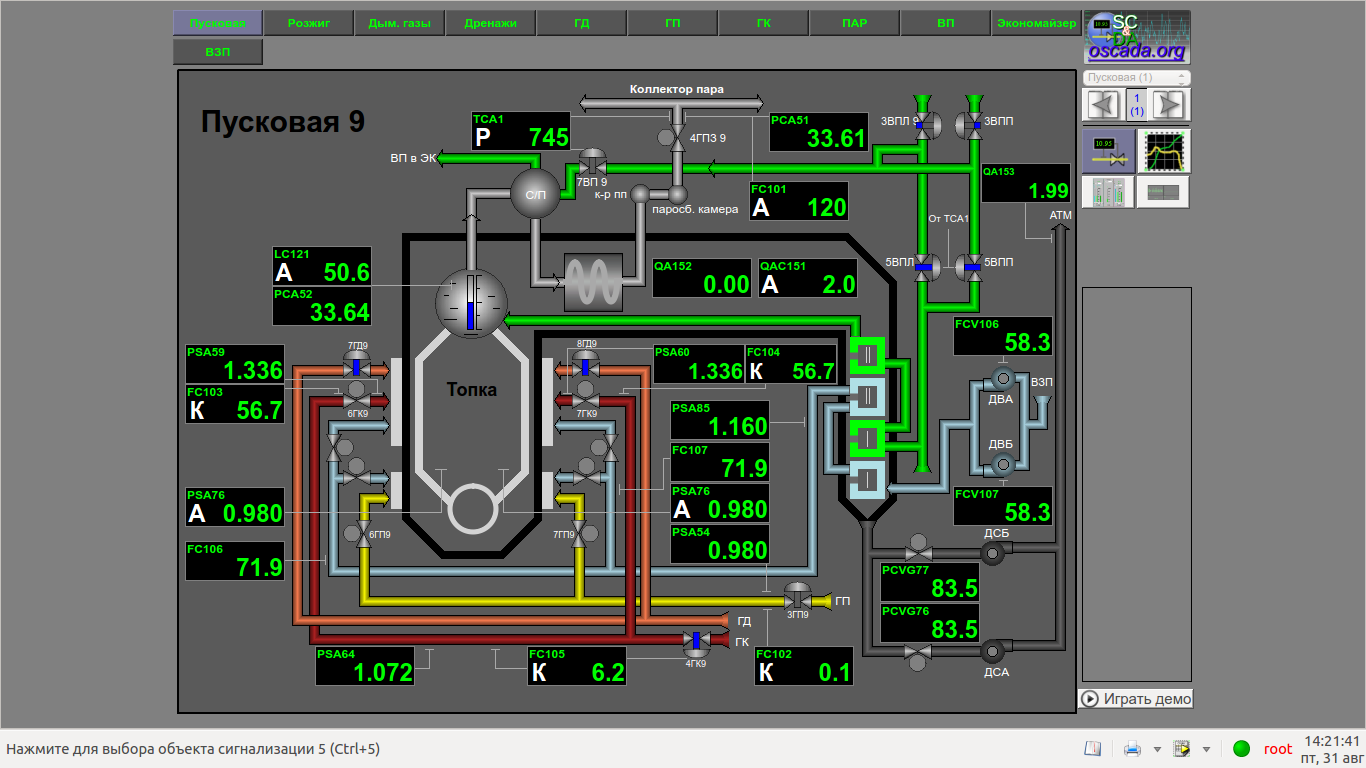Expand the export options dropdown arrow
This screenshot has height=768, width=1366.
tap(1206, 749)
